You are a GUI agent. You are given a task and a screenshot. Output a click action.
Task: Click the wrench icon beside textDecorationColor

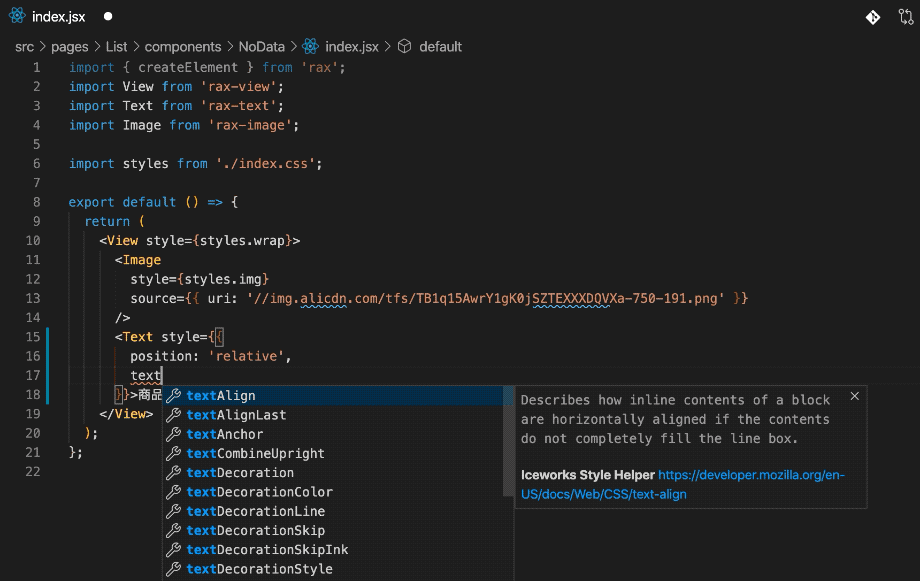173,492
